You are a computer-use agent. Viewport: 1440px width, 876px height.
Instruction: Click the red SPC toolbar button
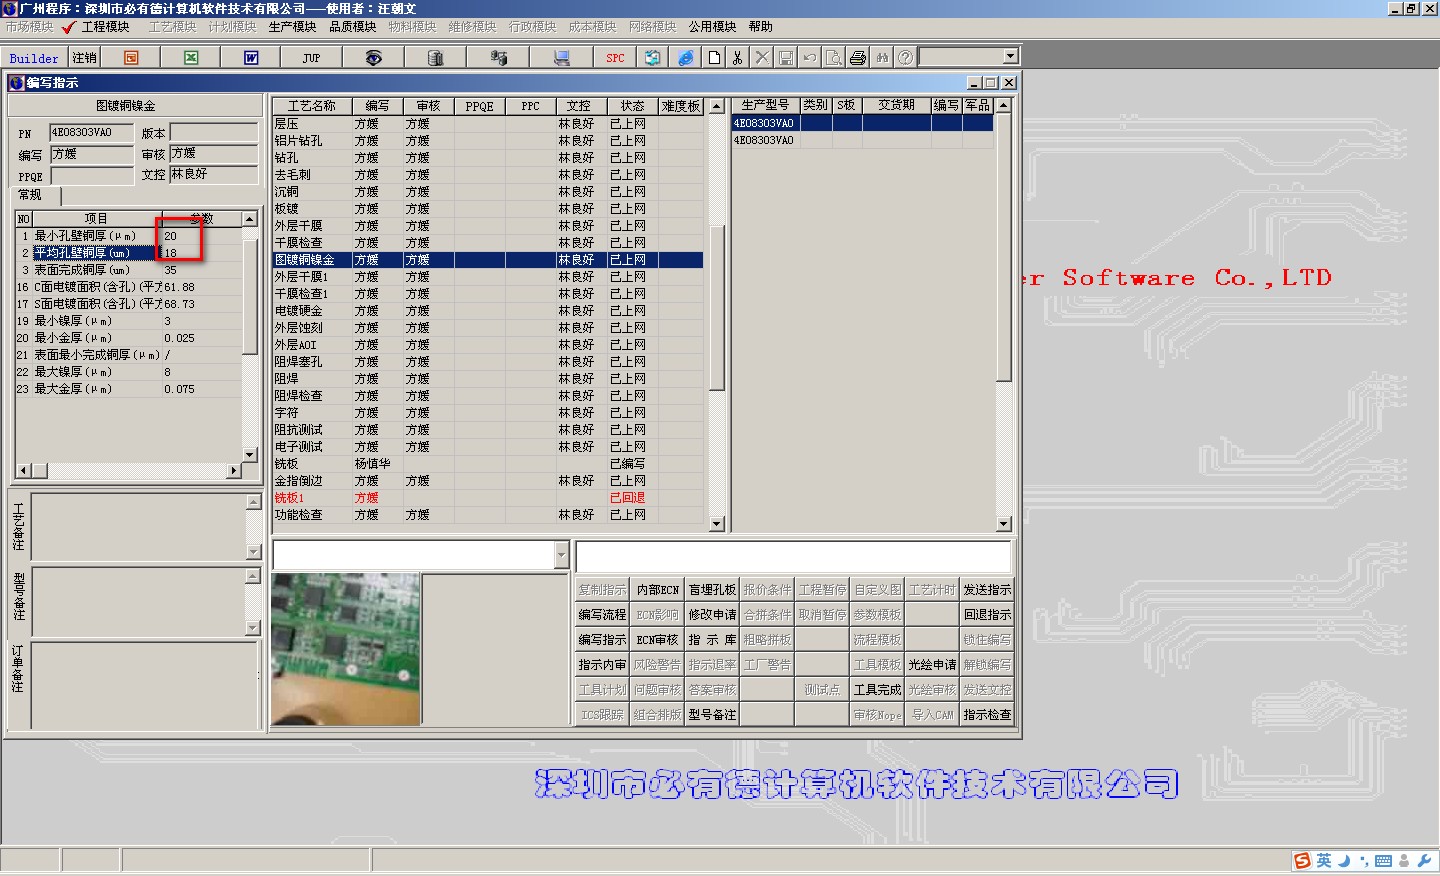pyautogui.click(x=615, y=58)
